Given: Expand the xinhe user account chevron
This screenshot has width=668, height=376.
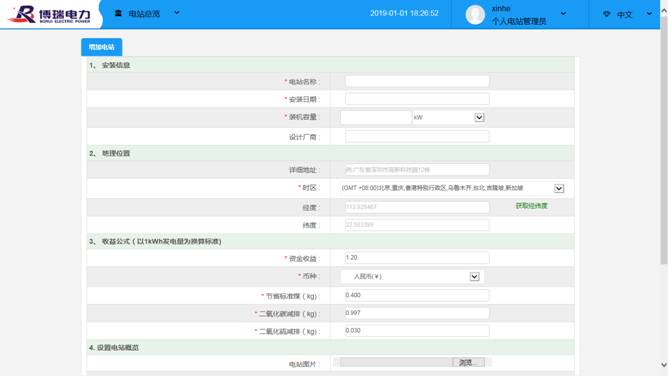Looking at the screenshot, I should 563,14.
